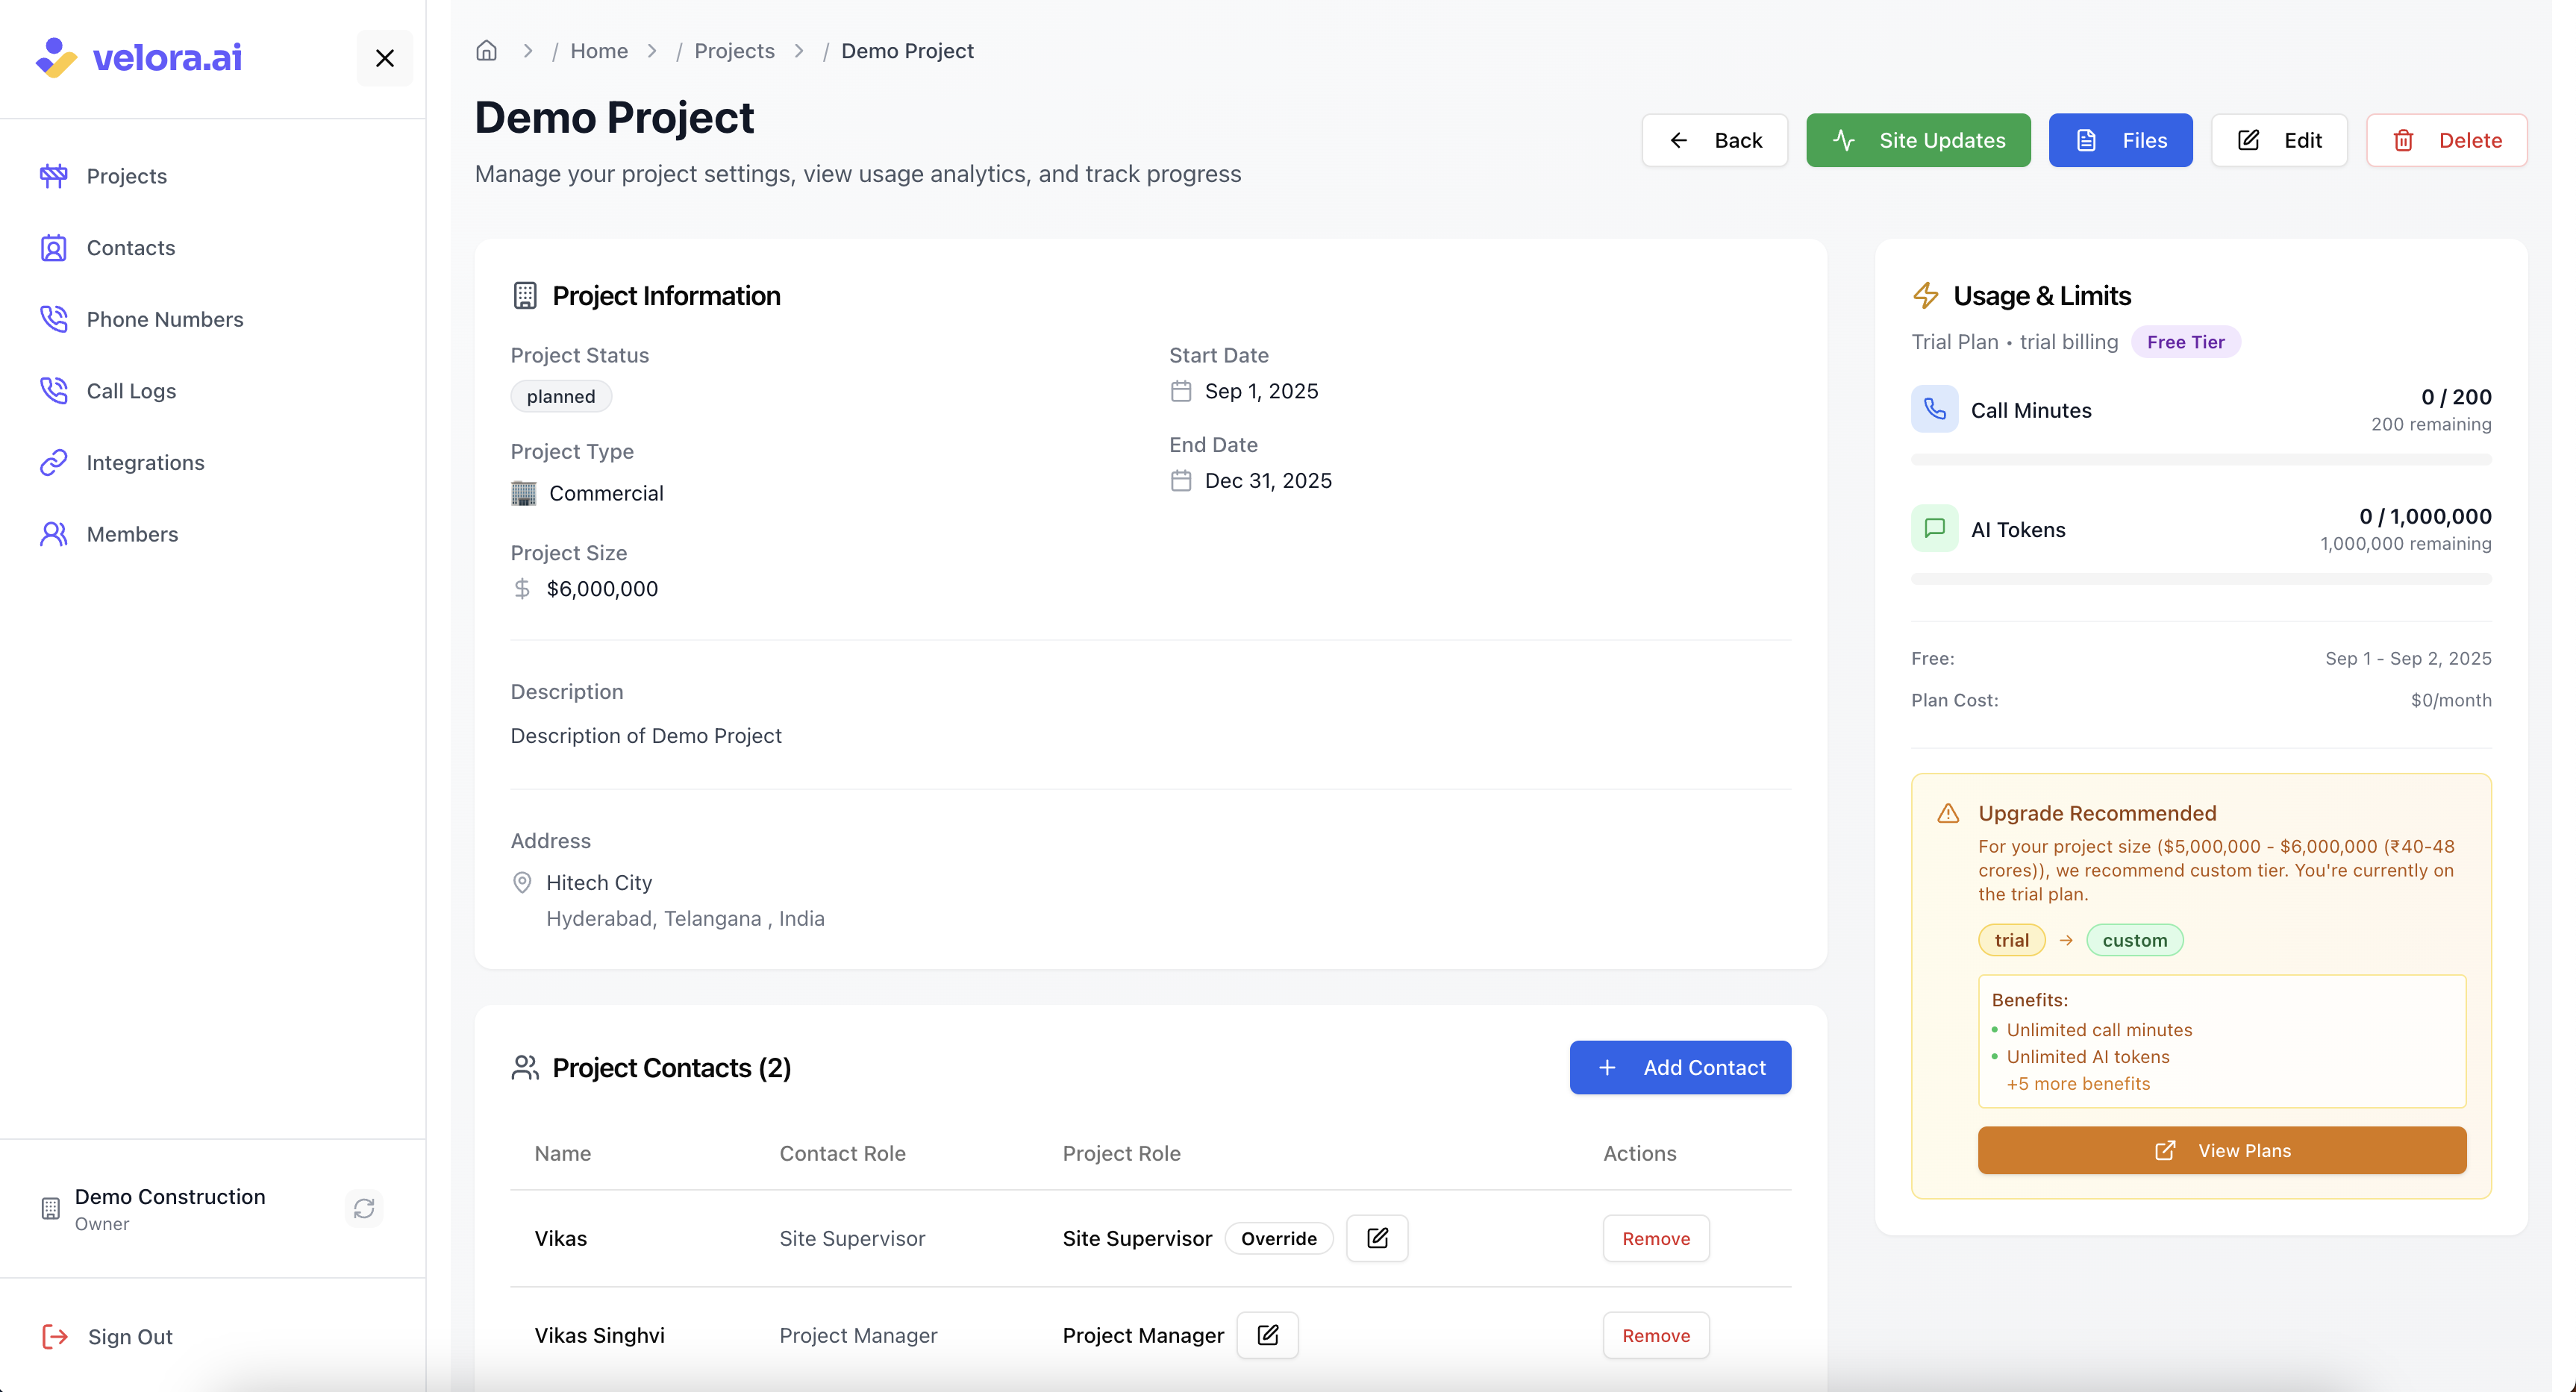This screenshot has height=1392, width=2576.
Task: Click the velora.ai logo
Action: (139, 58)
